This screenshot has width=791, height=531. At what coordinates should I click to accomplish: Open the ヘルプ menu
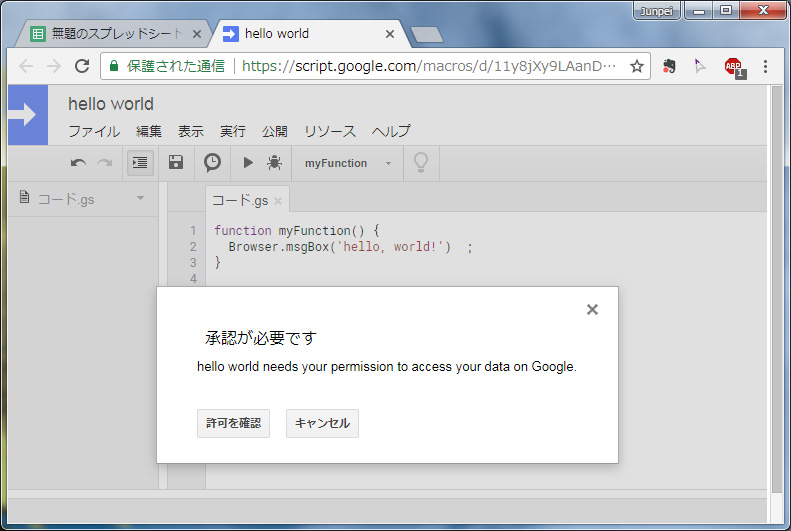pos(391,131)
